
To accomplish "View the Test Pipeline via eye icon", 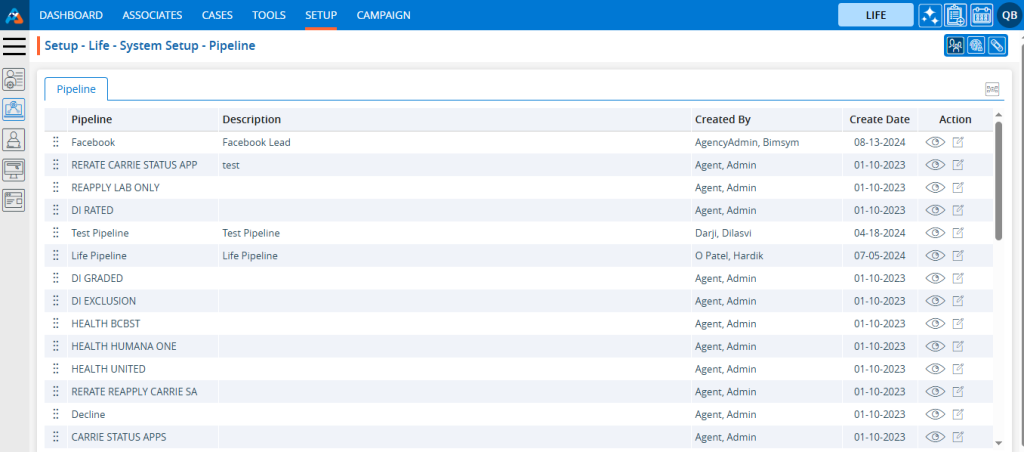I will pyautogui.click(x=935, y=233).
